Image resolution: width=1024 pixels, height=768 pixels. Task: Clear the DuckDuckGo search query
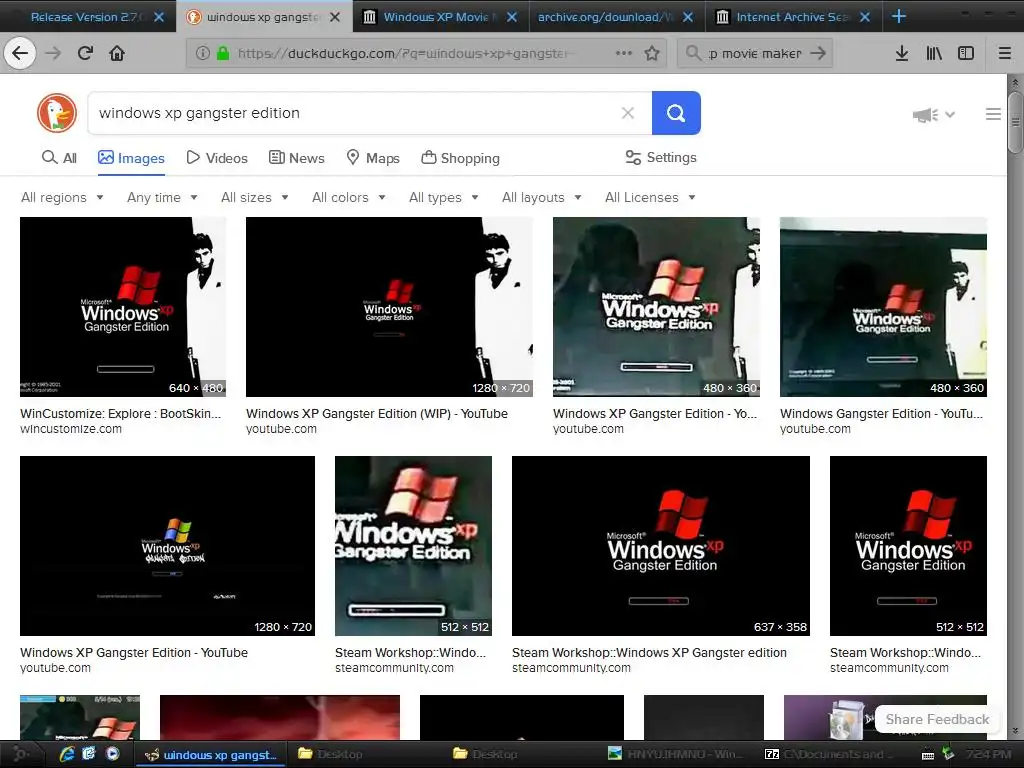[628, 113]
